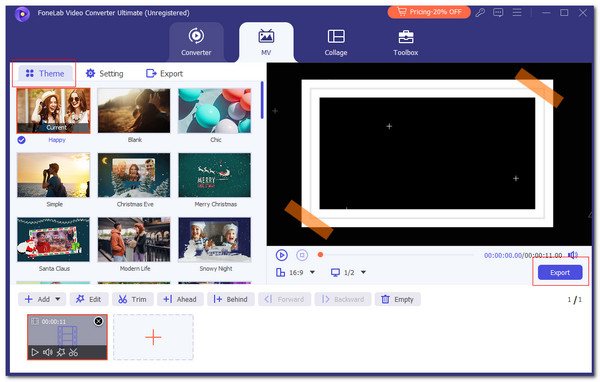Switch to the MV tab
The width and height of the screenshot is (600, 382).
(266, 42)
